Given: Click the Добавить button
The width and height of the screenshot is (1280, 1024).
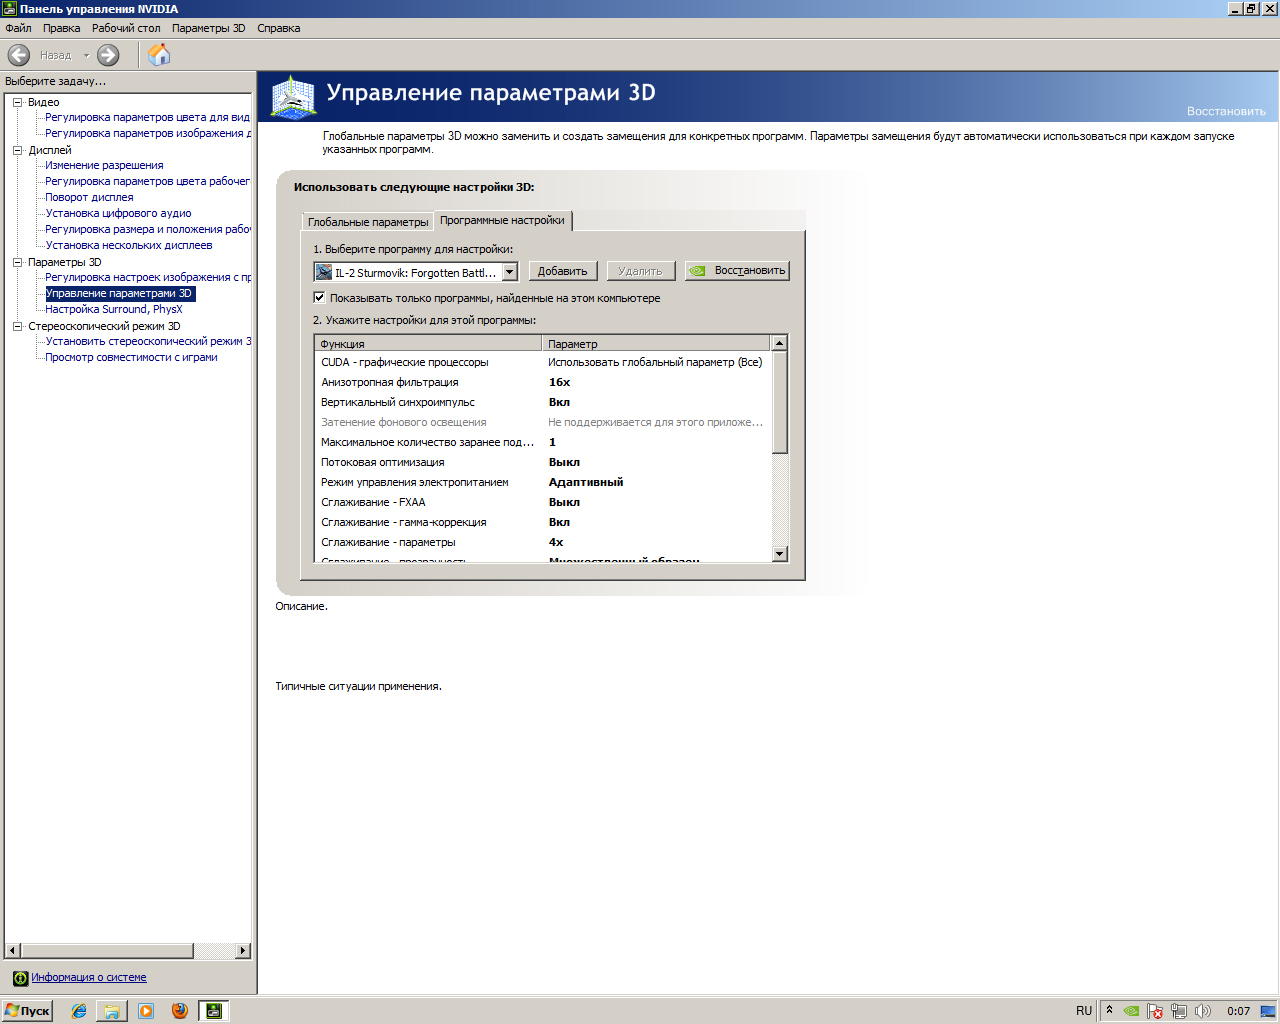Looking at the screenshot, I should coord(563,271).
